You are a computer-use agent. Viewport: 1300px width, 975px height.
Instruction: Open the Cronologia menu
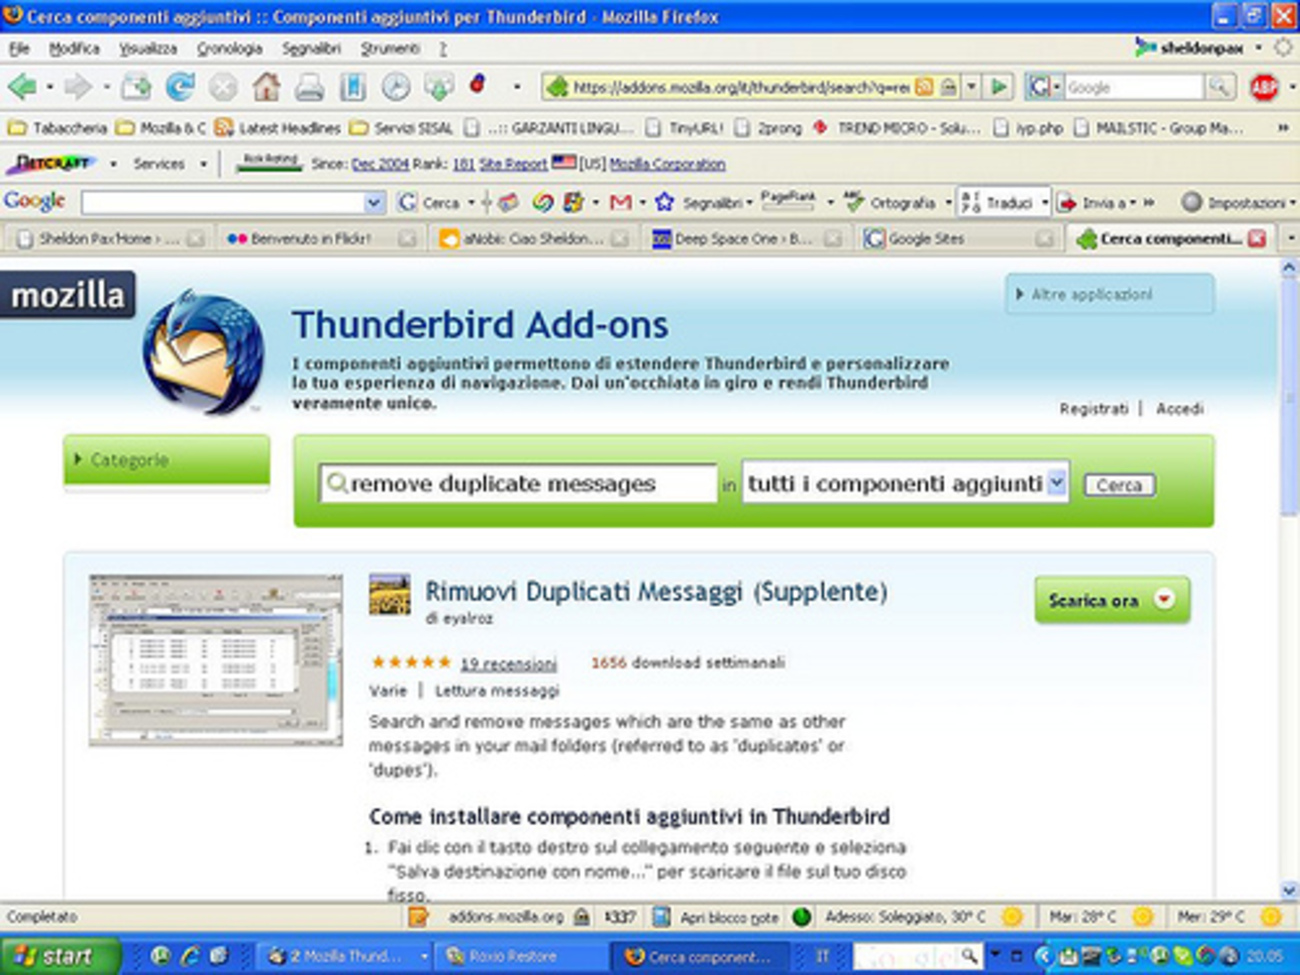click(x=229, y=48)
